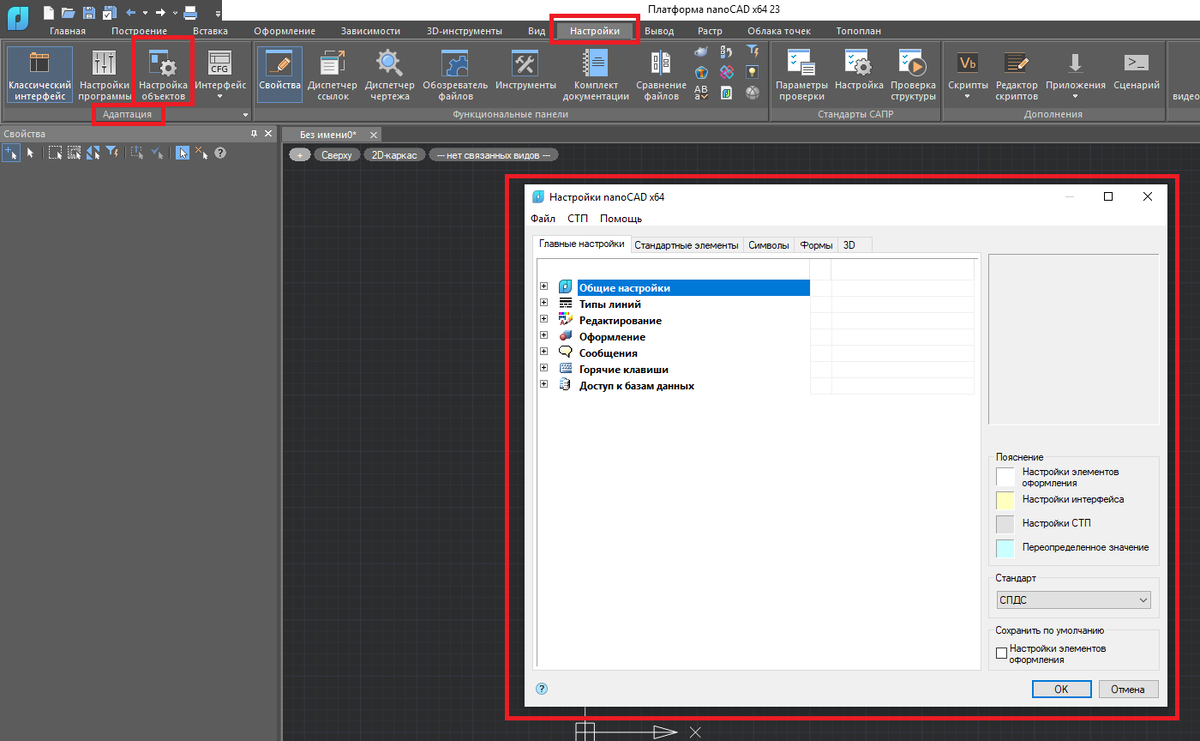The width and height of the screenshot is (1200, 741).
Task: Click the Print icon in quick access toolbar
Action: 190,12
